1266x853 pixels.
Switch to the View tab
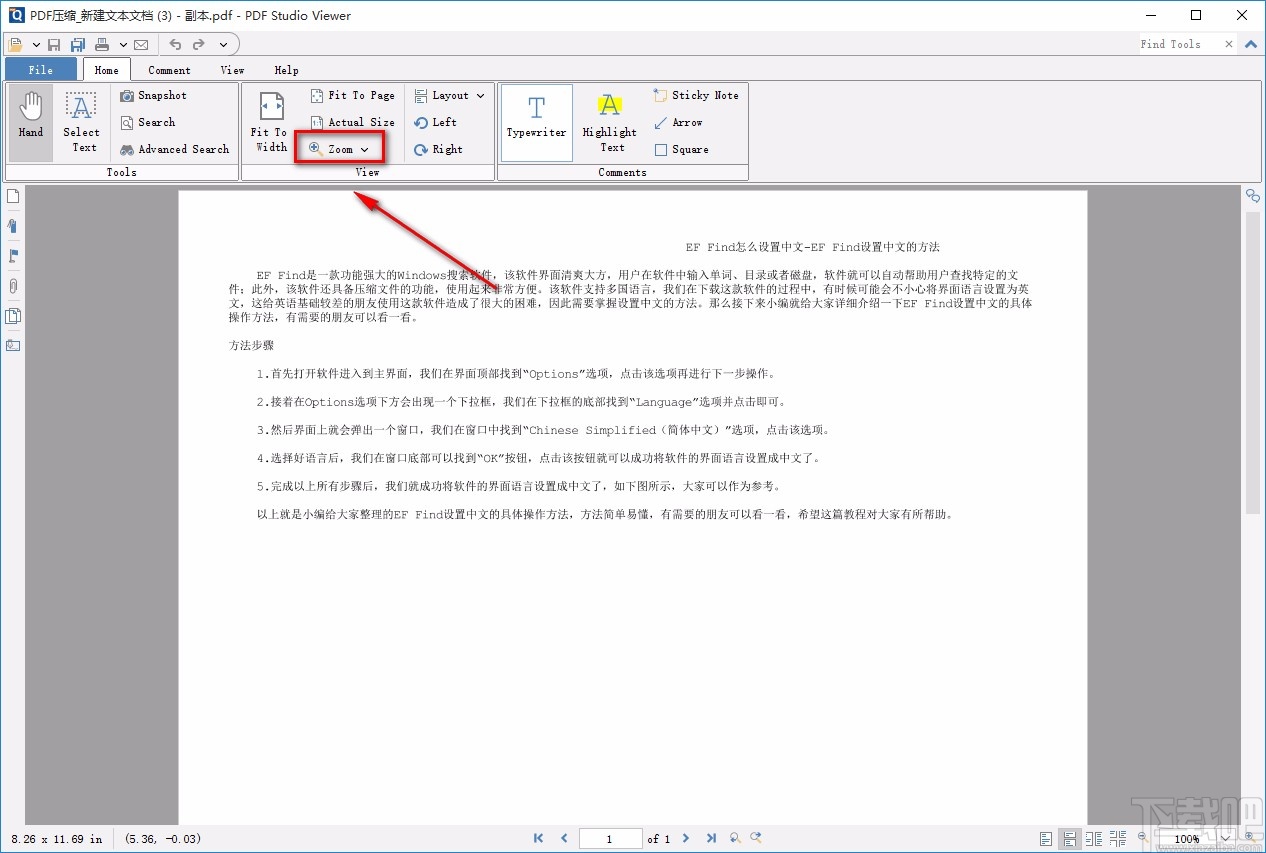point(232,70)
